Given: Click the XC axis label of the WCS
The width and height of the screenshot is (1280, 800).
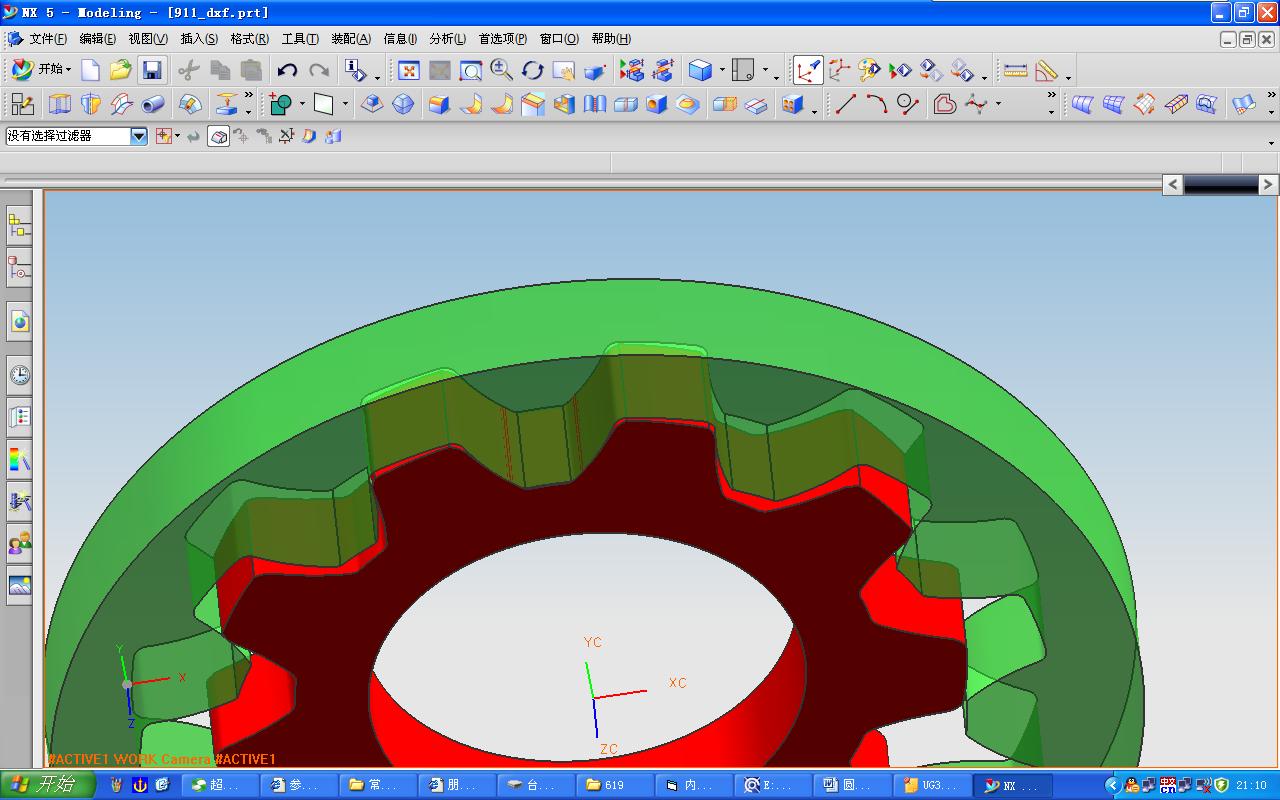Looking at the screenshot, I should click(x=678, y=683).
